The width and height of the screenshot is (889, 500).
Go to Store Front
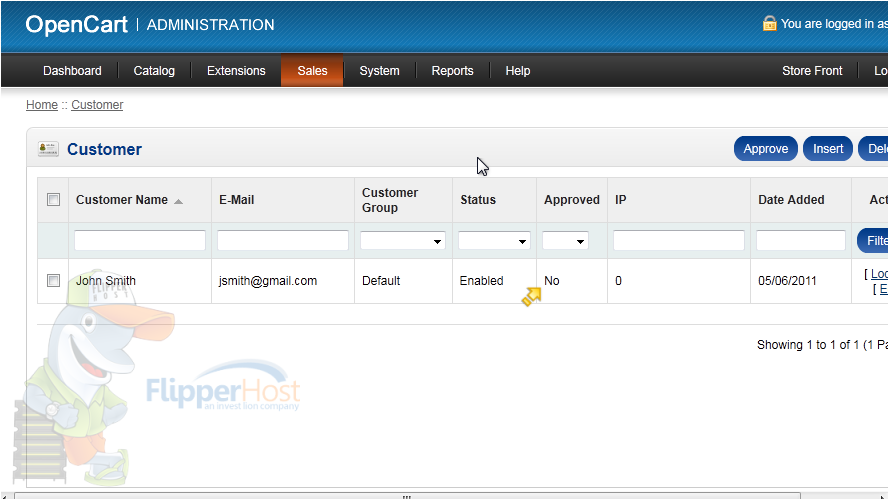pyautogui.click(x=812, y=71)
